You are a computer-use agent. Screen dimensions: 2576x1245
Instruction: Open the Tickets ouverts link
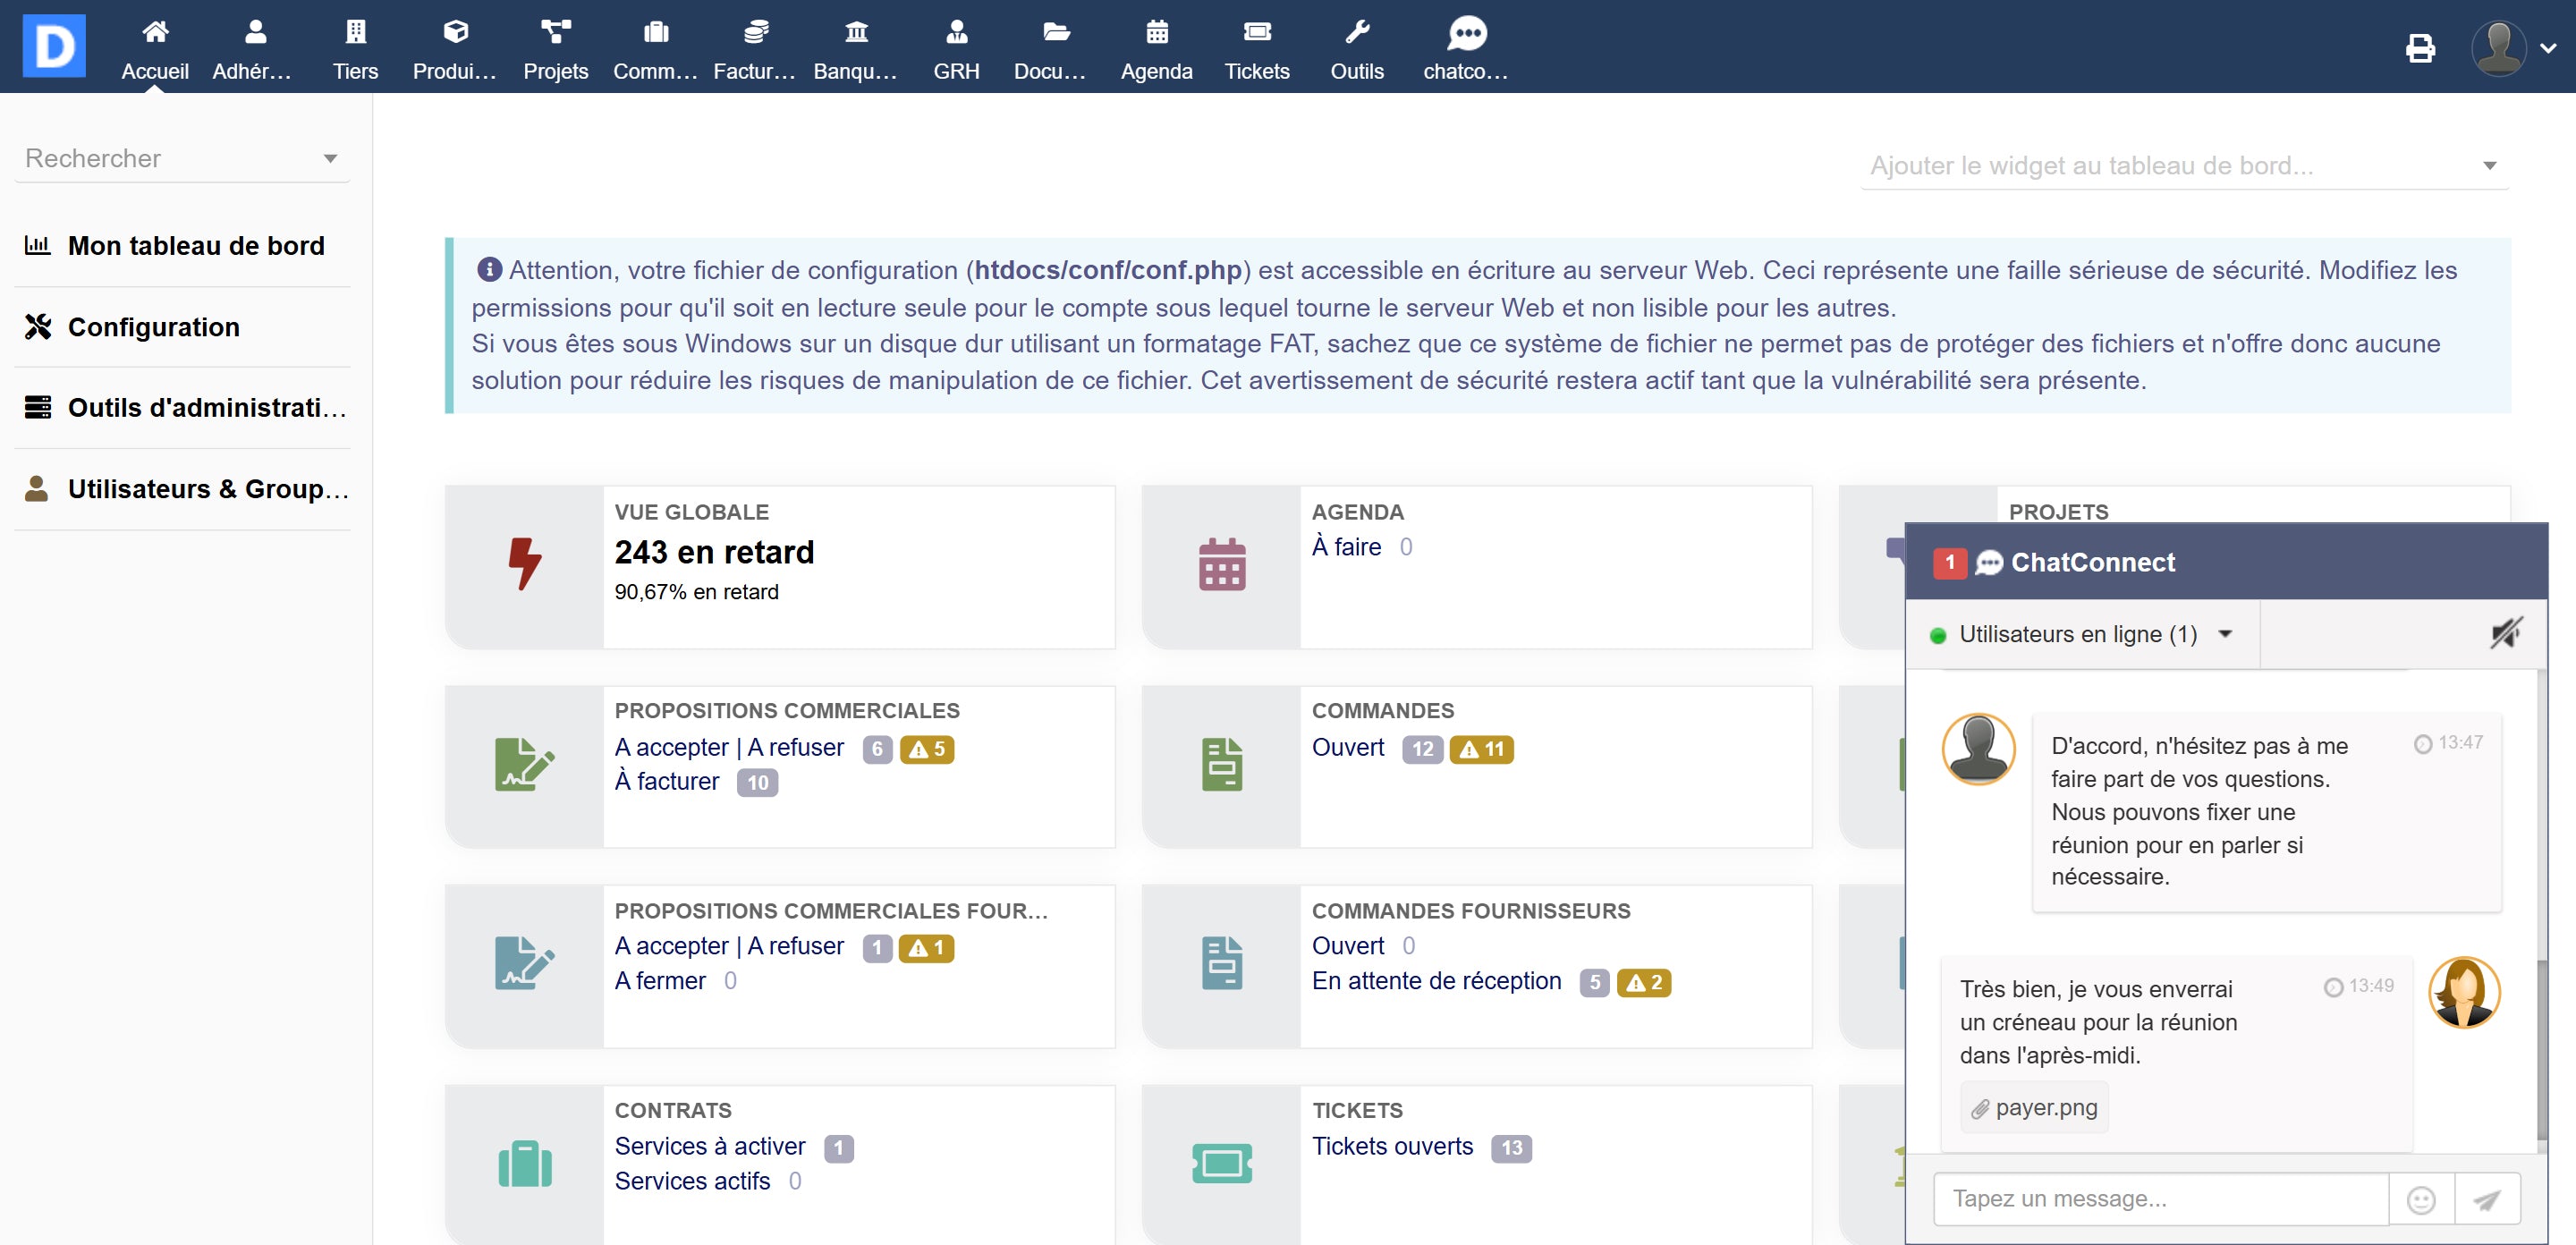tap(1392, 1146)
